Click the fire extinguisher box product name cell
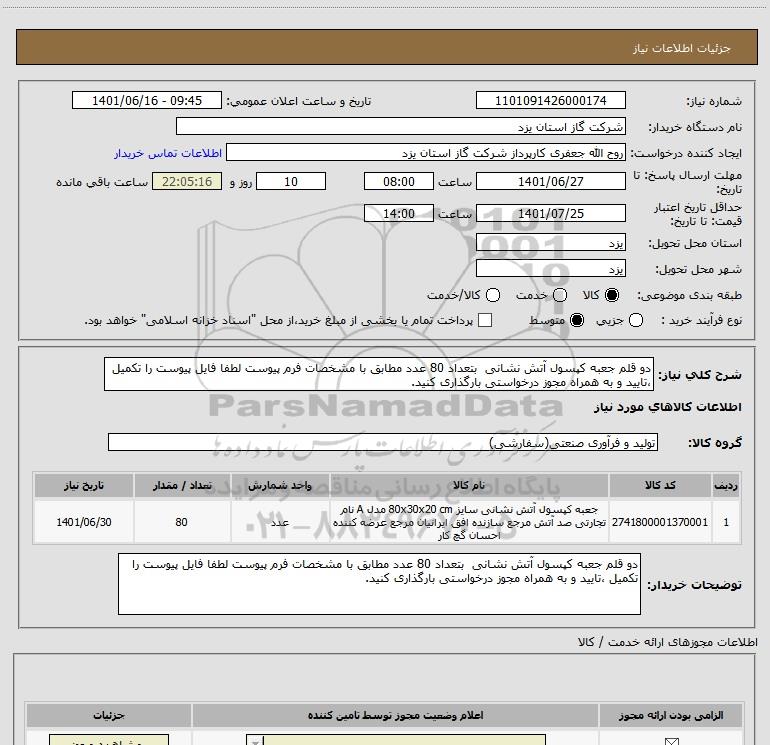Viewport: 770px width, 745px height. [468, 522]
